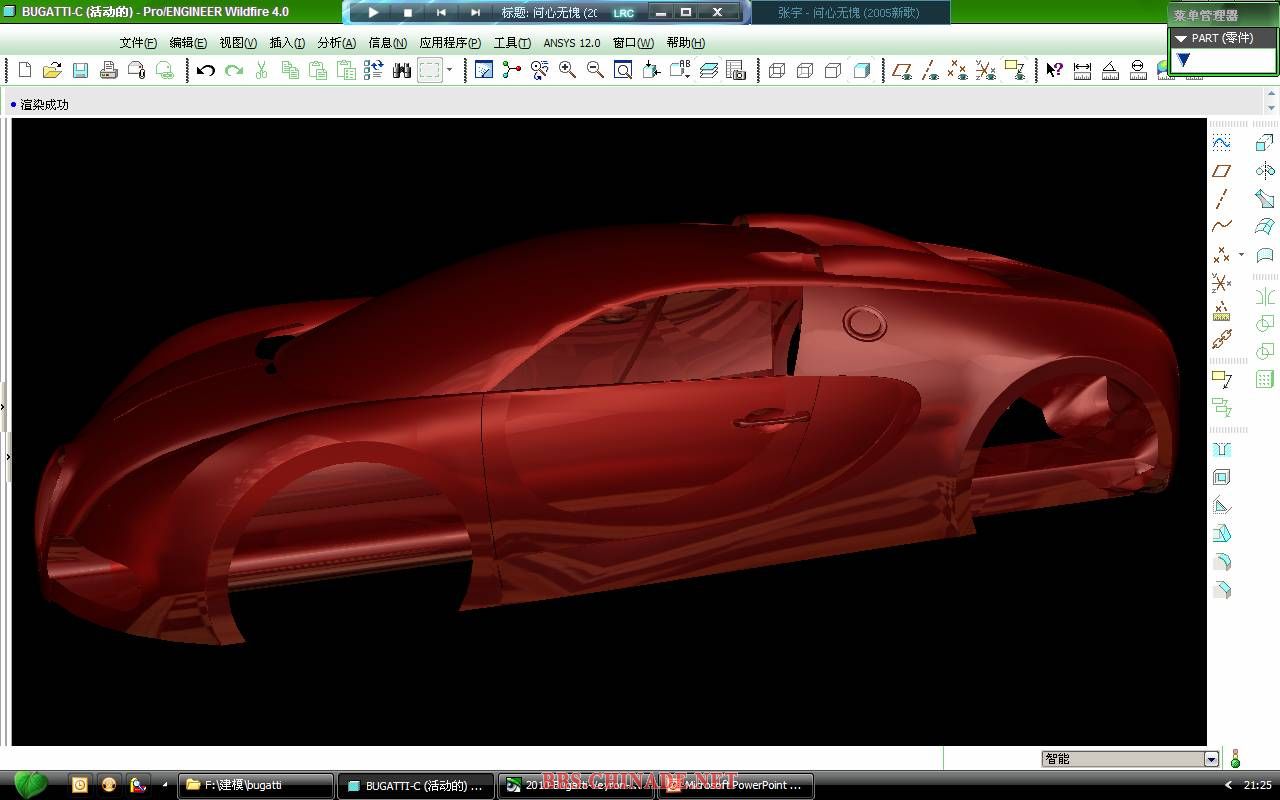The width and height of the screenshot is (1280, 800).
Task: Select the Datum Curve tool
Action: pyautogui.click(x=1221, y=227)
